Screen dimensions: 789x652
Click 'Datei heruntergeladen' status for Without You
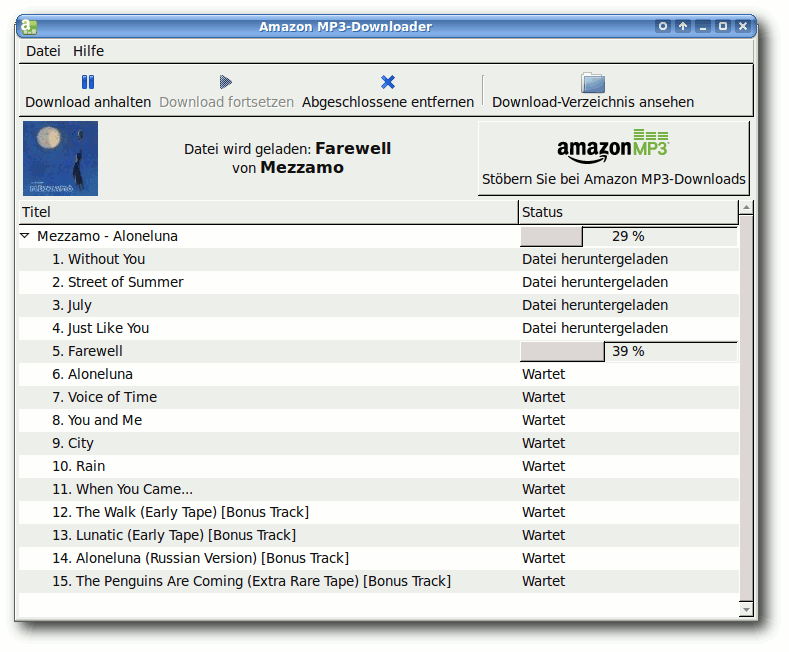595,259
